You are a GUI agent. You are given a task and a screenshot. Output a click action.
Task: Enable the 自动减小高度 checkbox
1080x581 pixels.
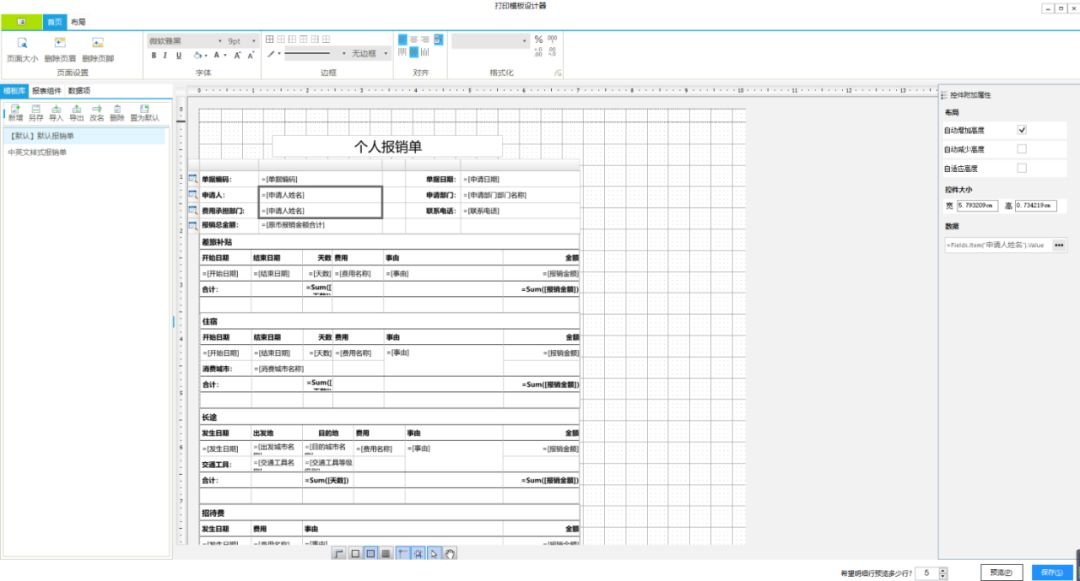tap(1022, 149)
